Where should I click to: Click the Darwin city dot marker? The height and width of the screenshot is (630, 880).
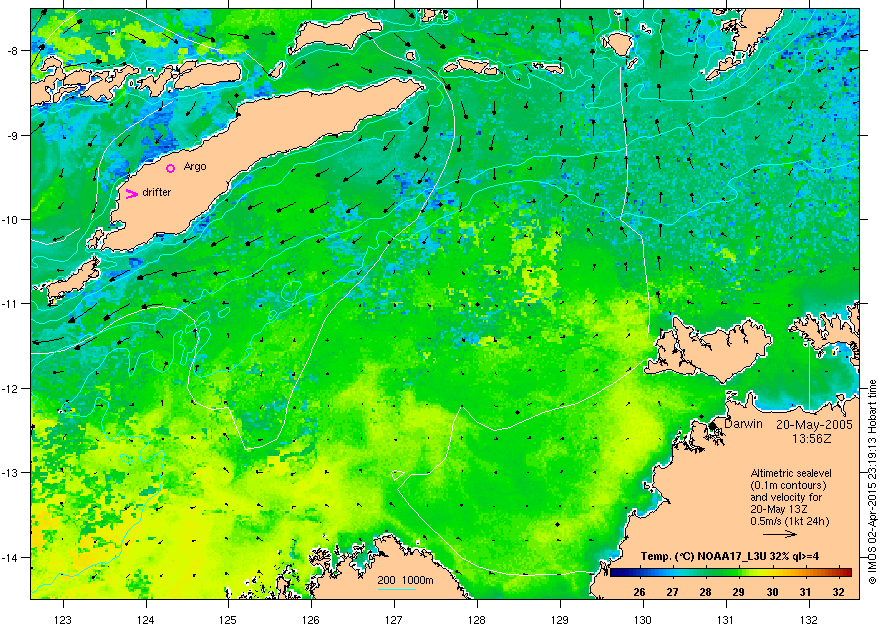coord(712,426)
